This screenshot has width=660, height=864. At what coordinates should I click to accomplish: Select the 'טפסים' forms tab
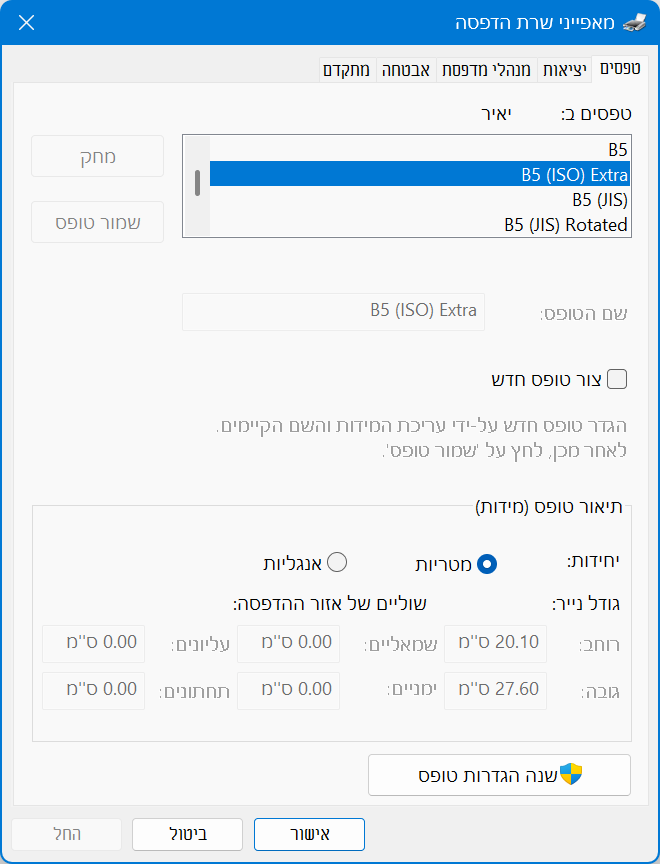tap(620, 69)
